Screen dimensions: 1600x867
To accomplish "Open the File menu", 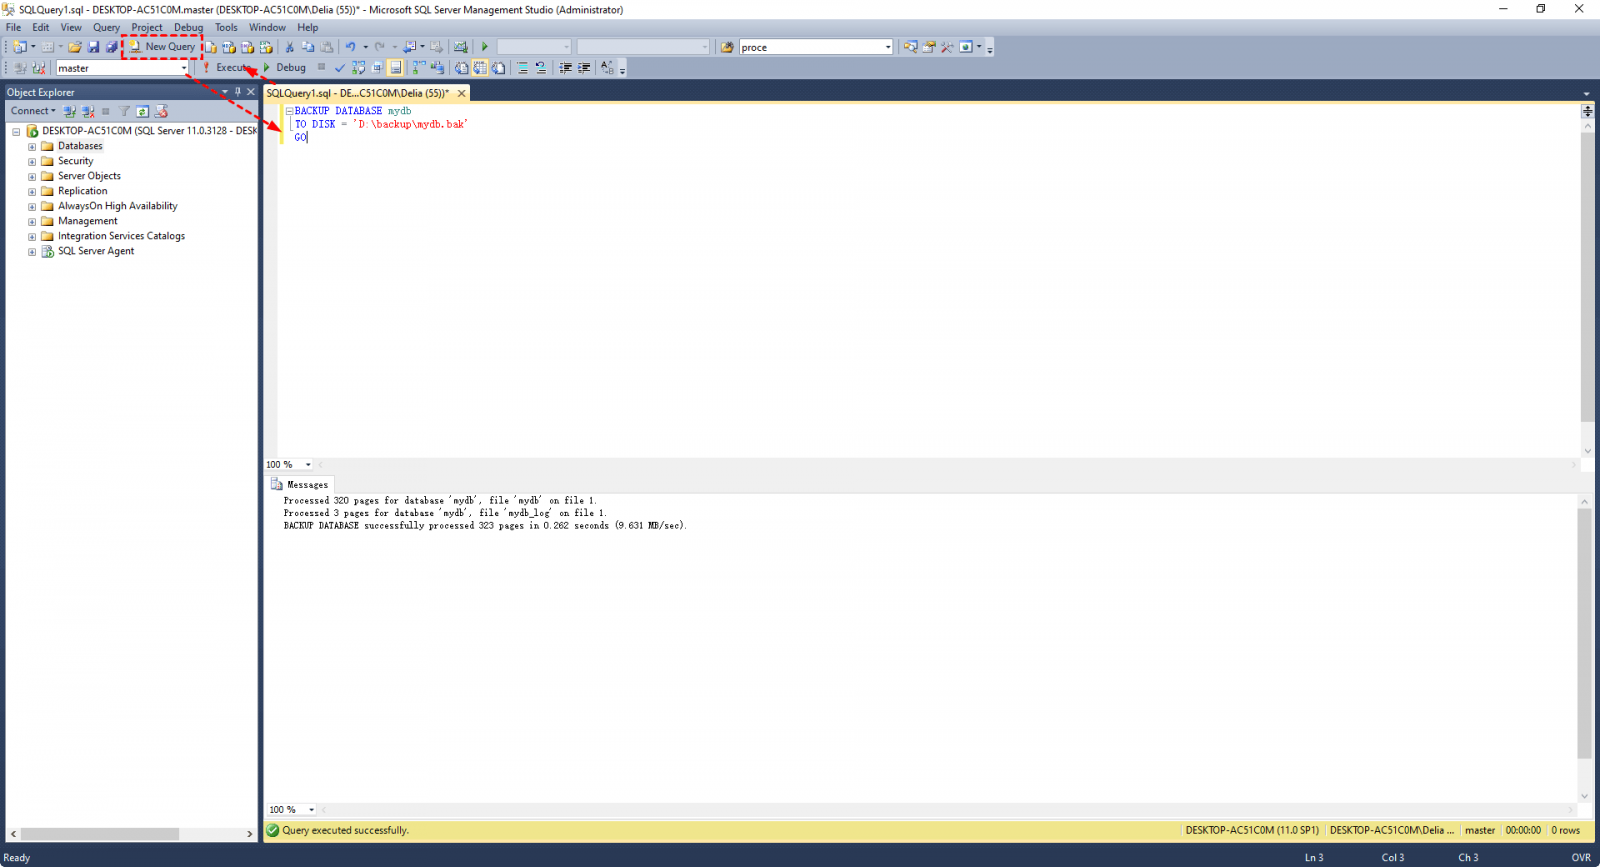I will coord(13,27).
